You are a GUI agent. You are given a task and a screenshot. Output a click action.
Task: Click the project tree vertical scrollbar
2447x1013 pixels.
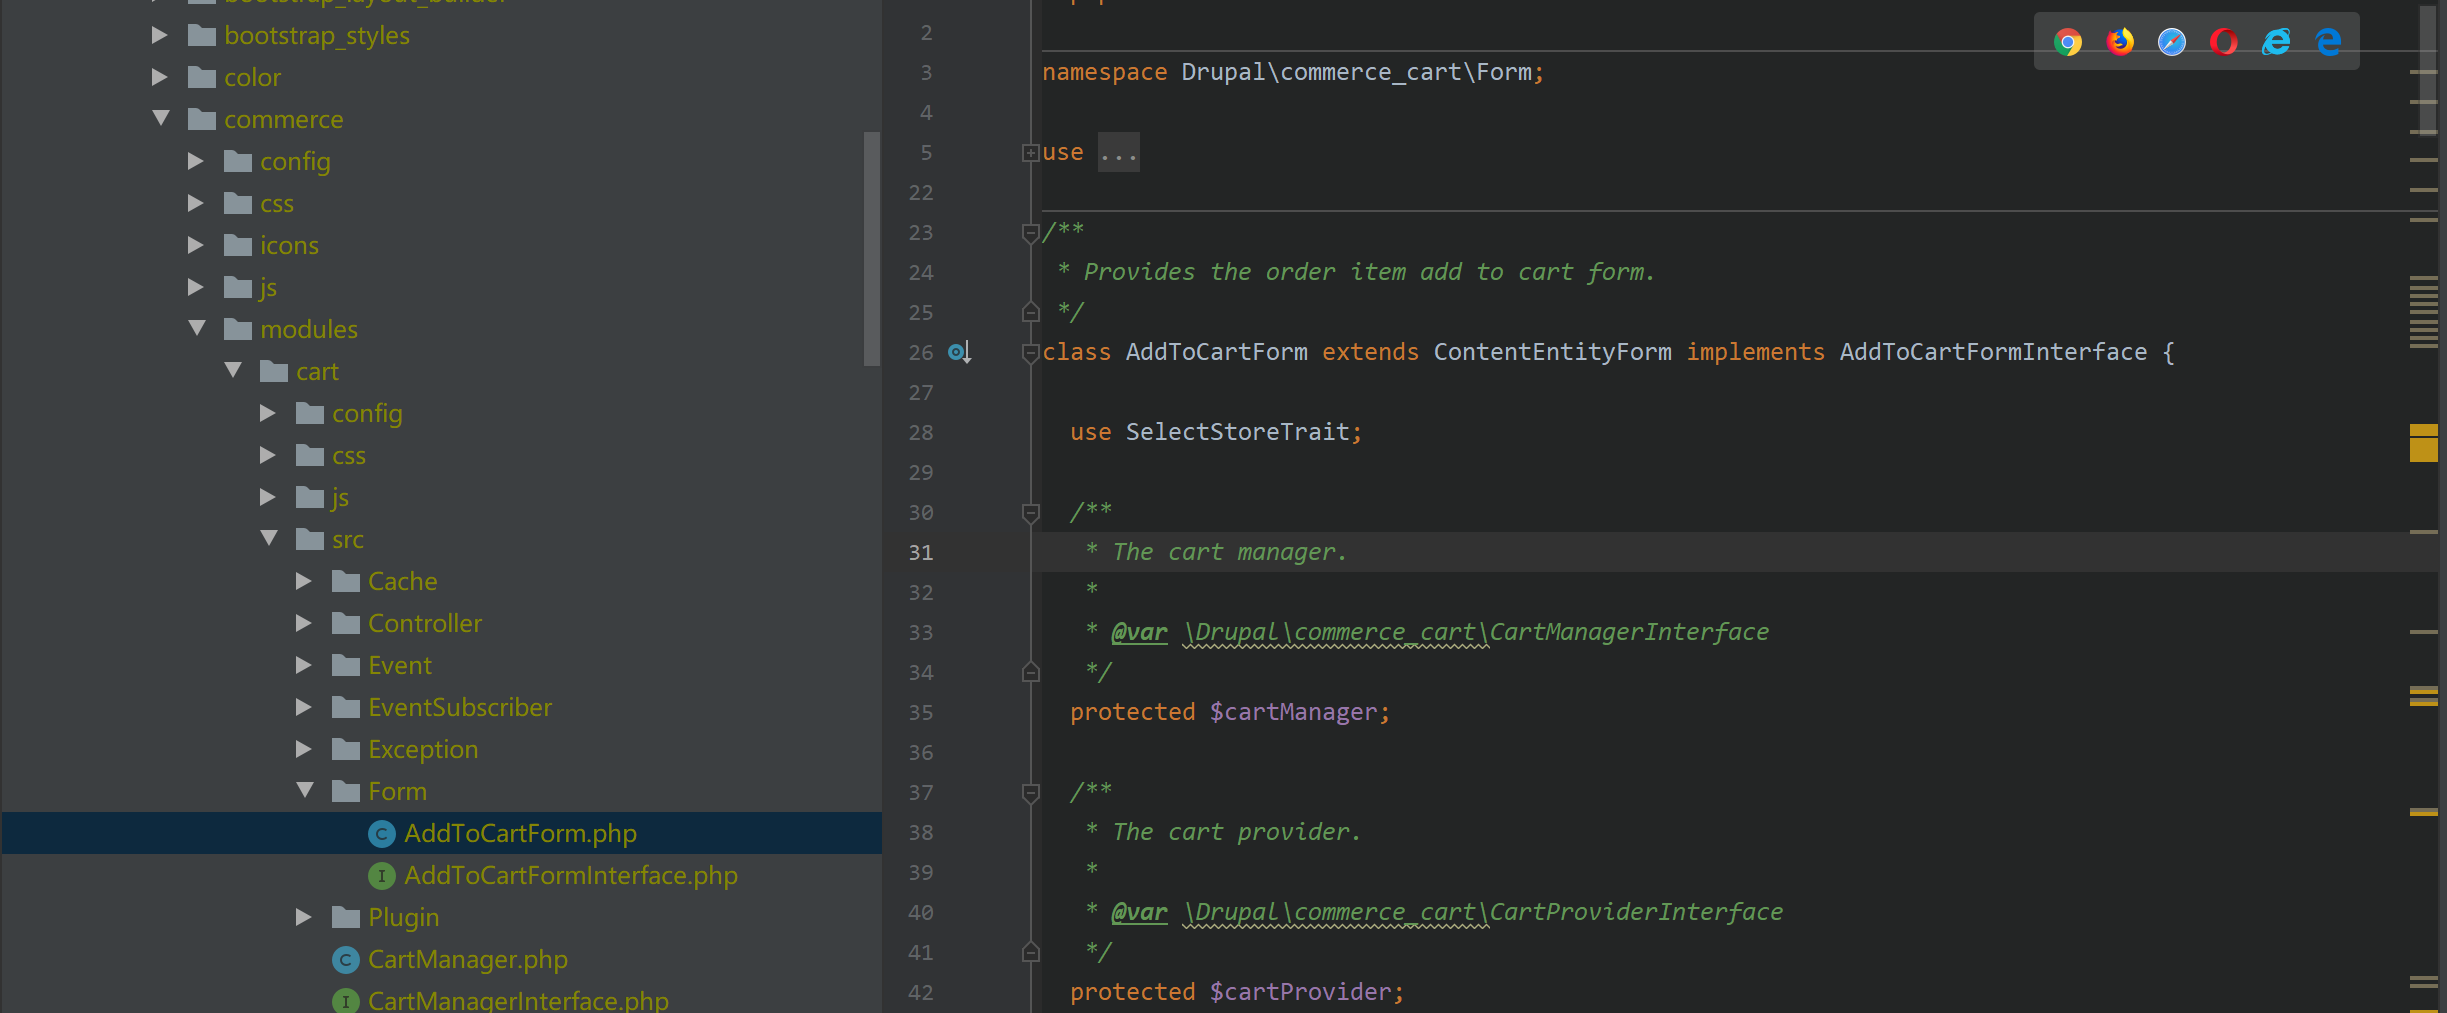coord(871,249)
